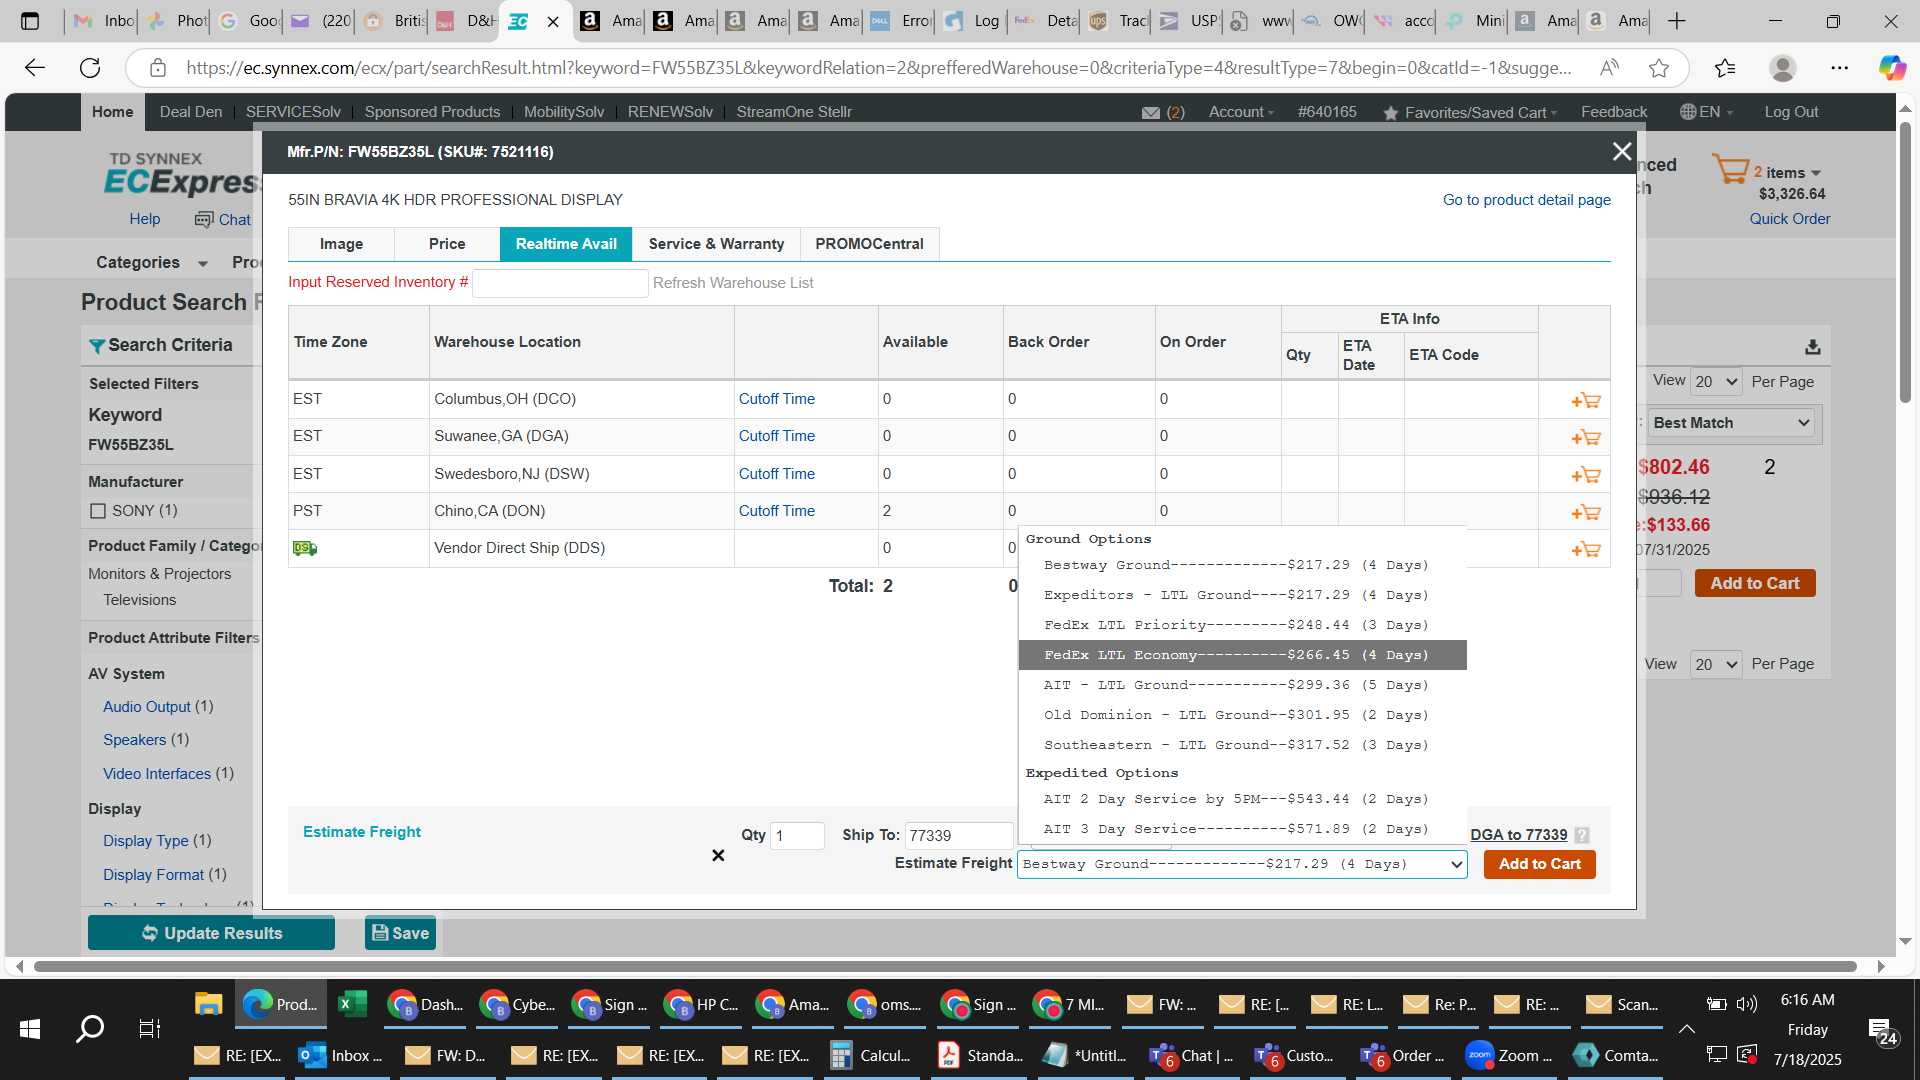Open the PROMOCentral tab
Screen dimensions: 1920x1080
click(x=869, y=244)
